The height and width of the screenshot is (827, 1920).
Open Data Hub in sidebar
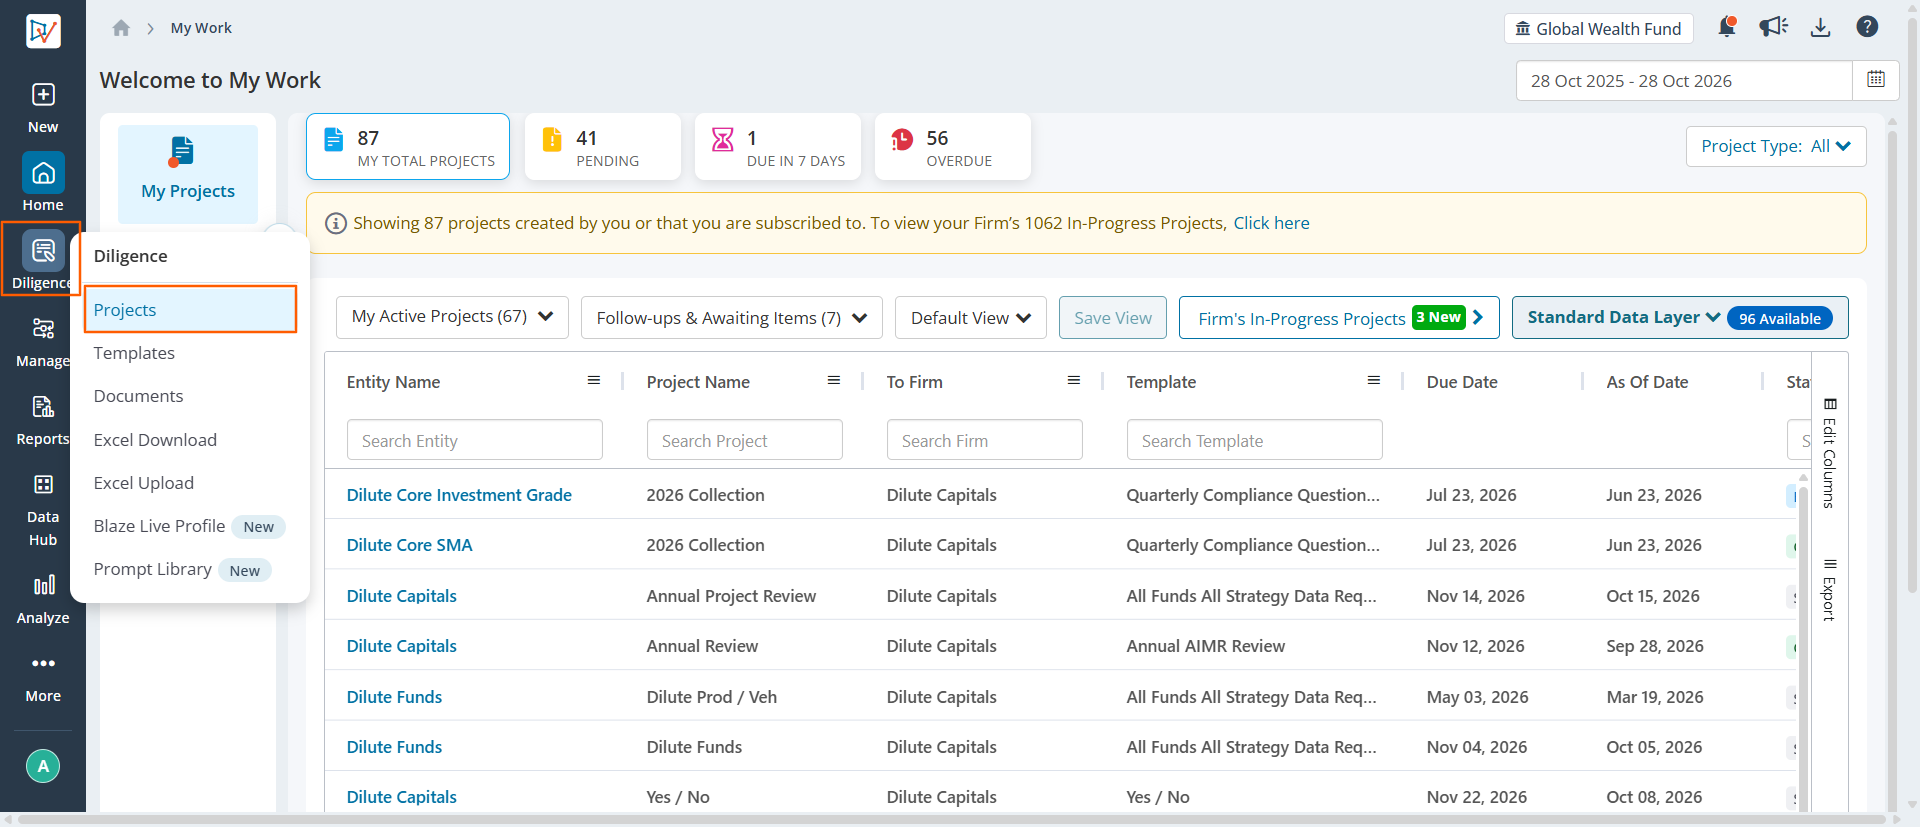coord(43,510)
